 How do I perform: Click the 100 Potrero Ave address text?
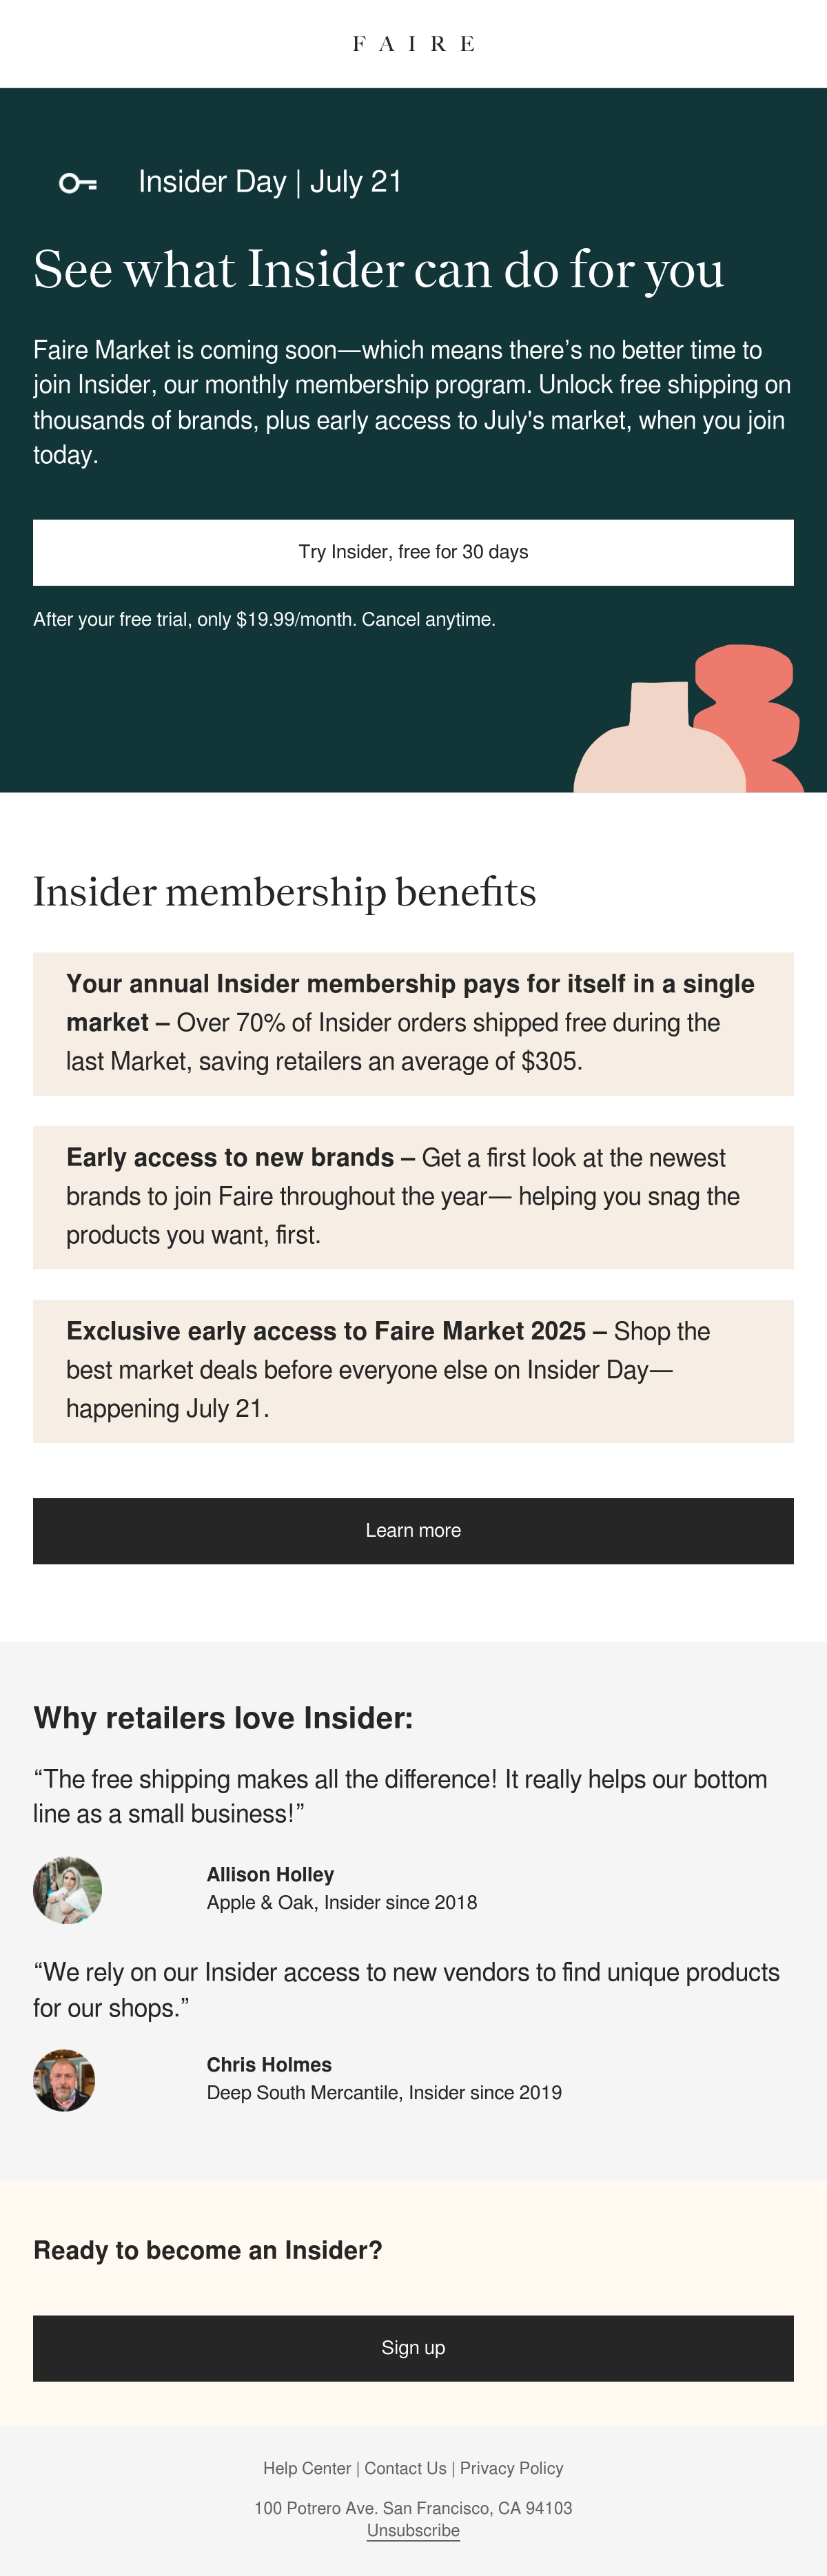[x=413, y=2507]
